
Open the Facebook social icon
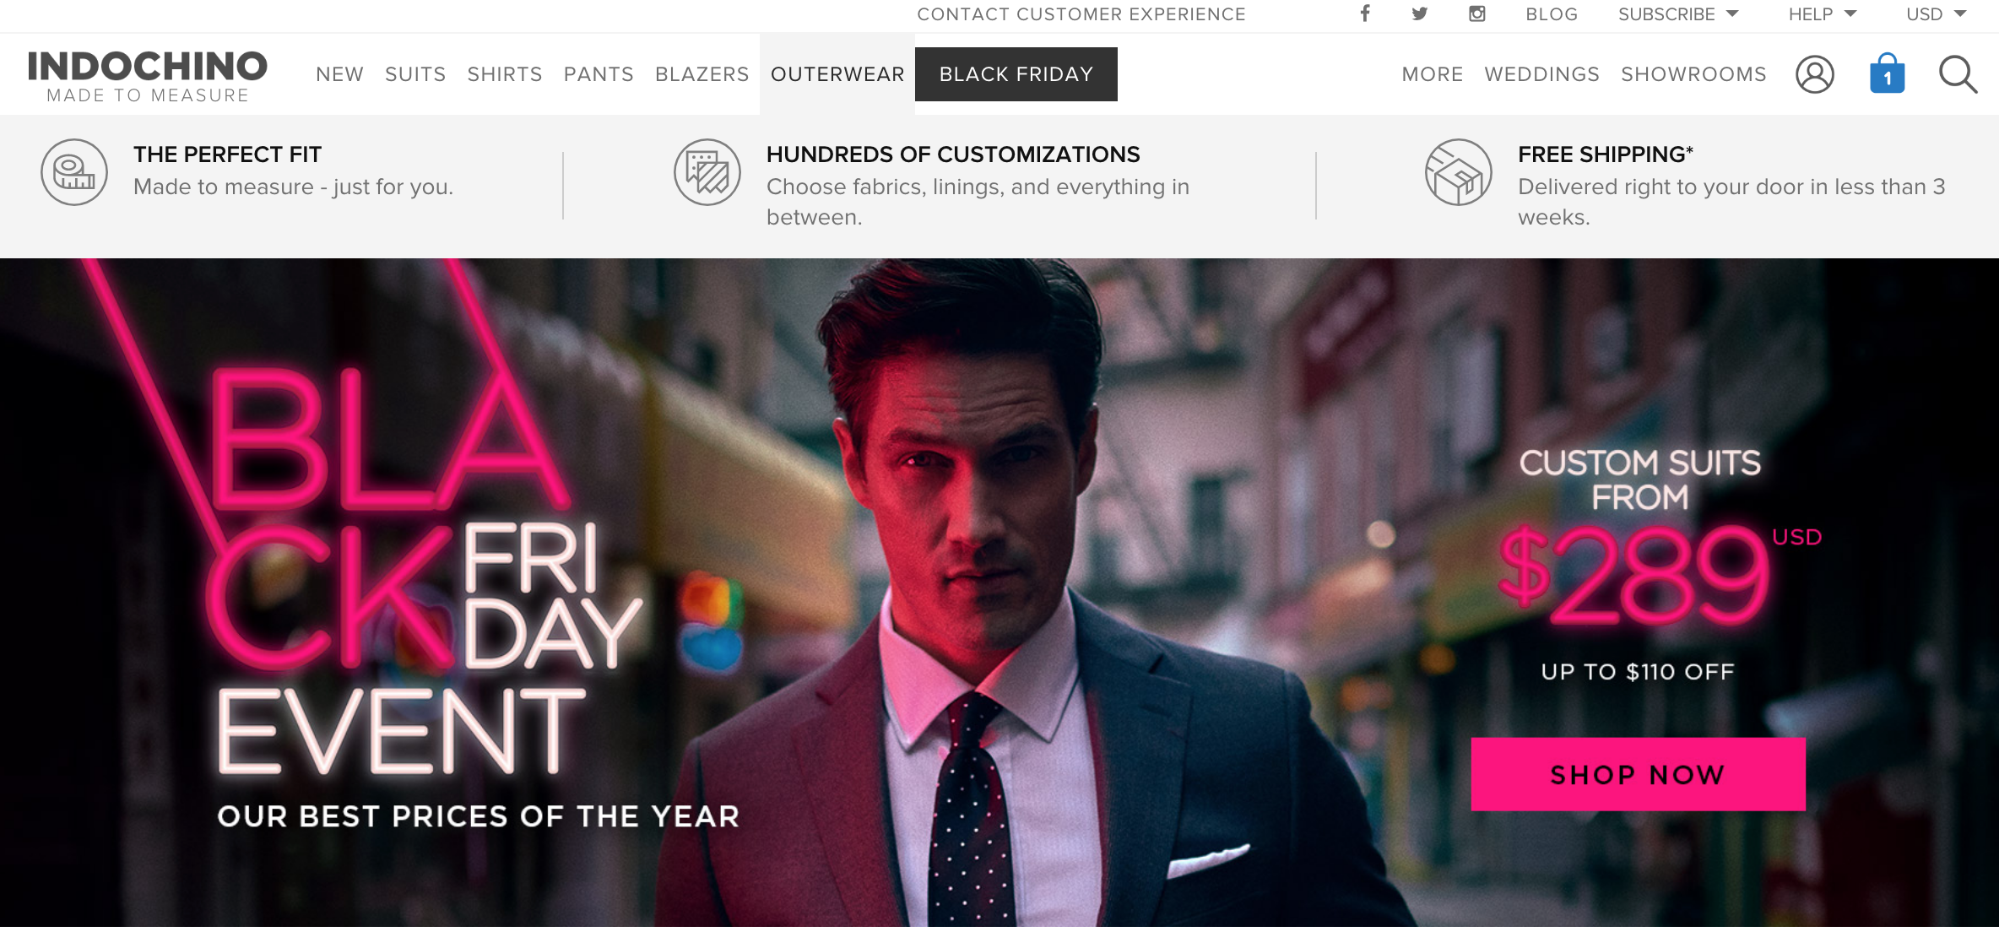tap(1365, 14)
